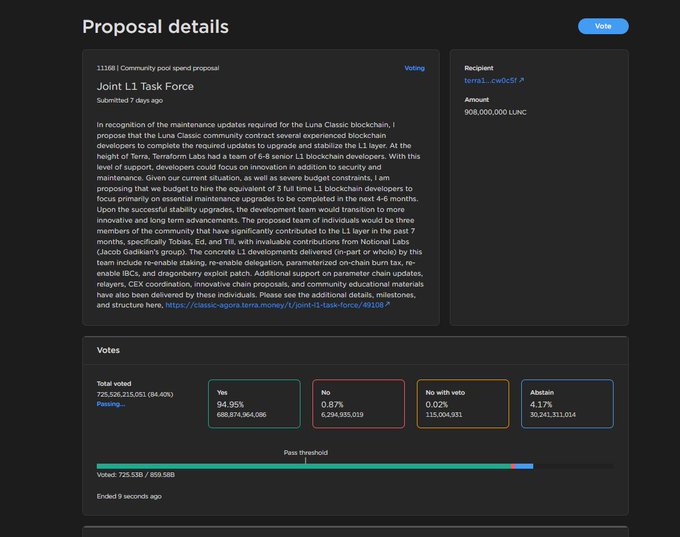Click the Pass threshold marker on the bar
This screenshot has width=680, height=537.
point(305,461)
